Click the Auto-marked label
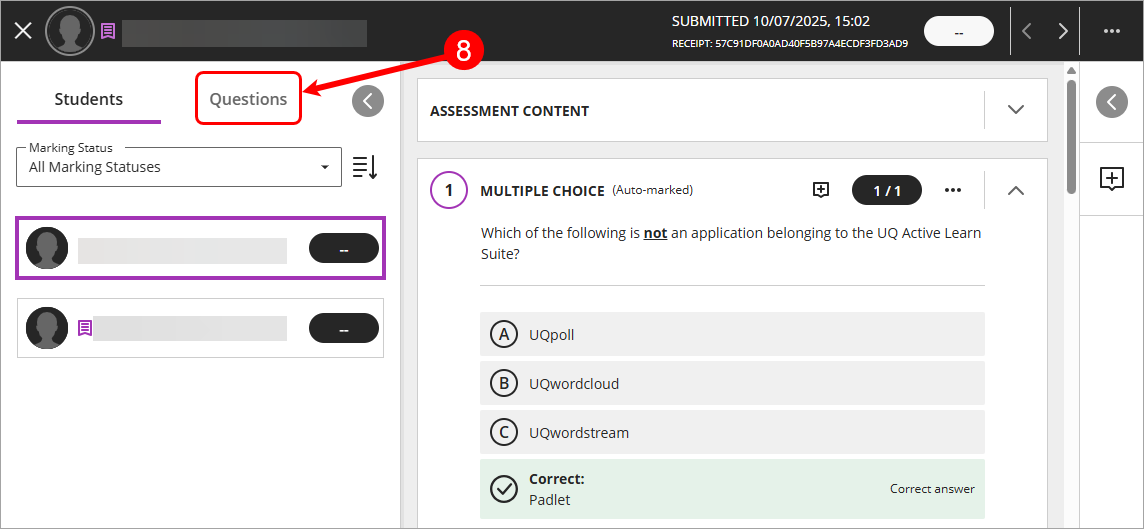 pos(652,190)
